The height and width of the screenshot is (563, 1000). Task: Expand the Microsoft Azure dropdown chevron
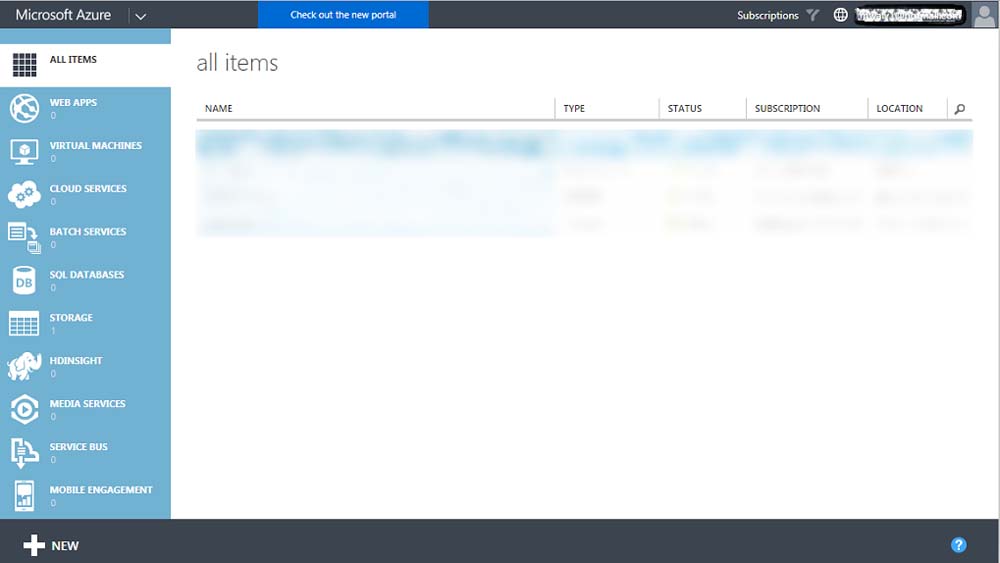139,16
